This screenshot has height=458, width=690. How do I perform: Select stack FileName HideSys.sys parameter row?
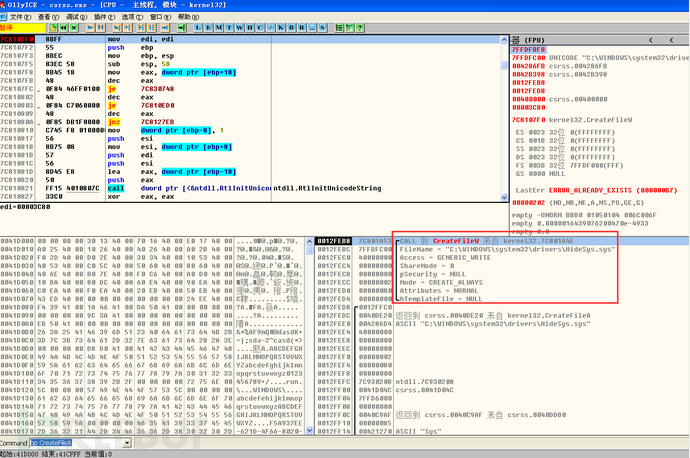[x=503, y=249]
